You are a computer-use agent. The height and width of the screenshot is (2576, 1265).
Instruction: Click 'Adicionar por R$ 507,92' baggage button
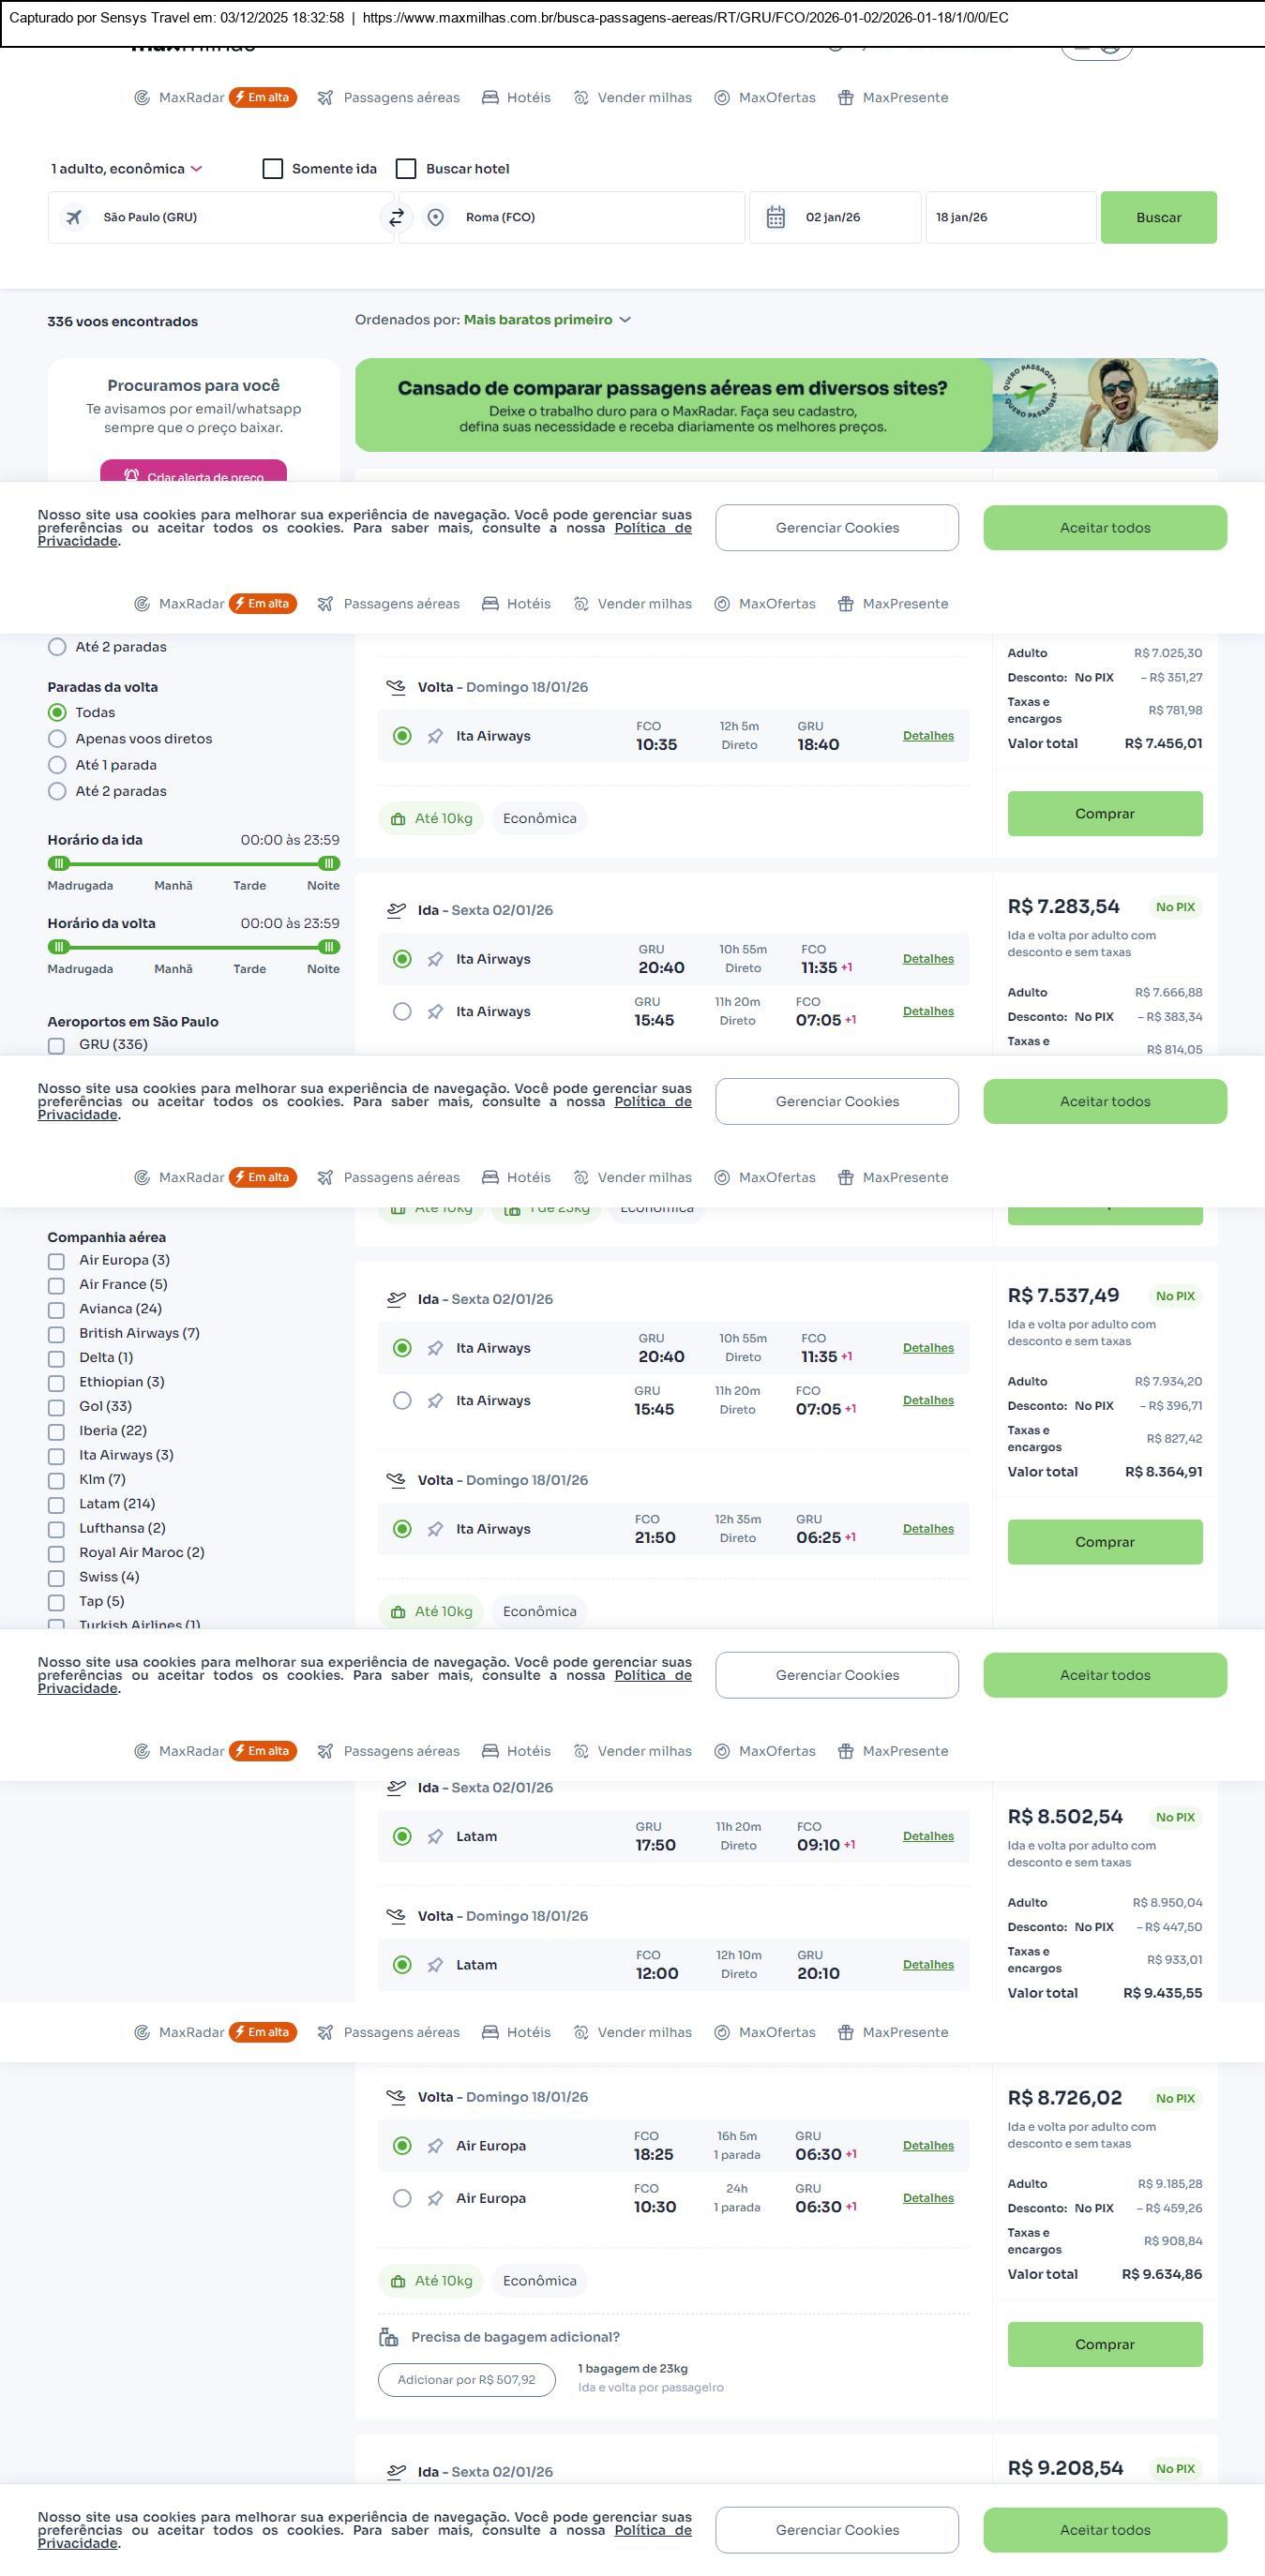pyautogui.click(x=466, y=2379)
